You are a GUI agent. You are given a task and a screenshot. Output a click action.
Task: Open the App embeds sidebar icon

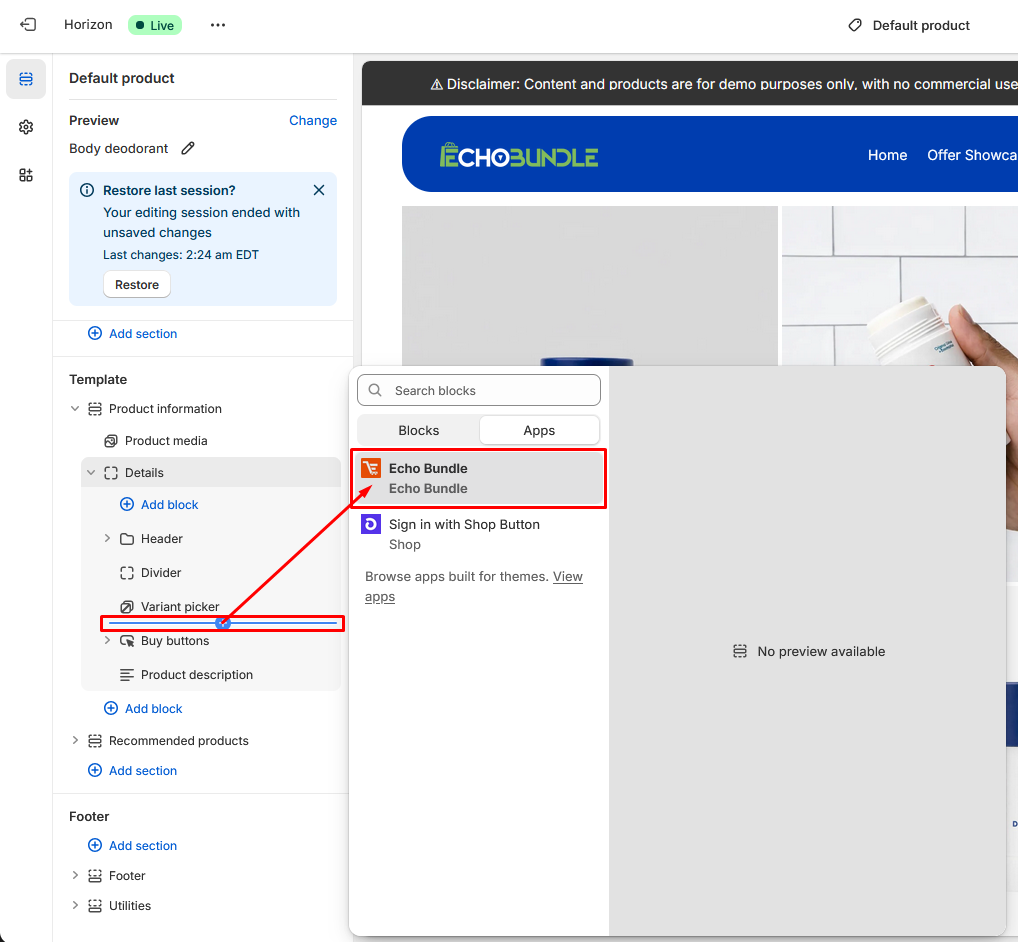[26, 175]
